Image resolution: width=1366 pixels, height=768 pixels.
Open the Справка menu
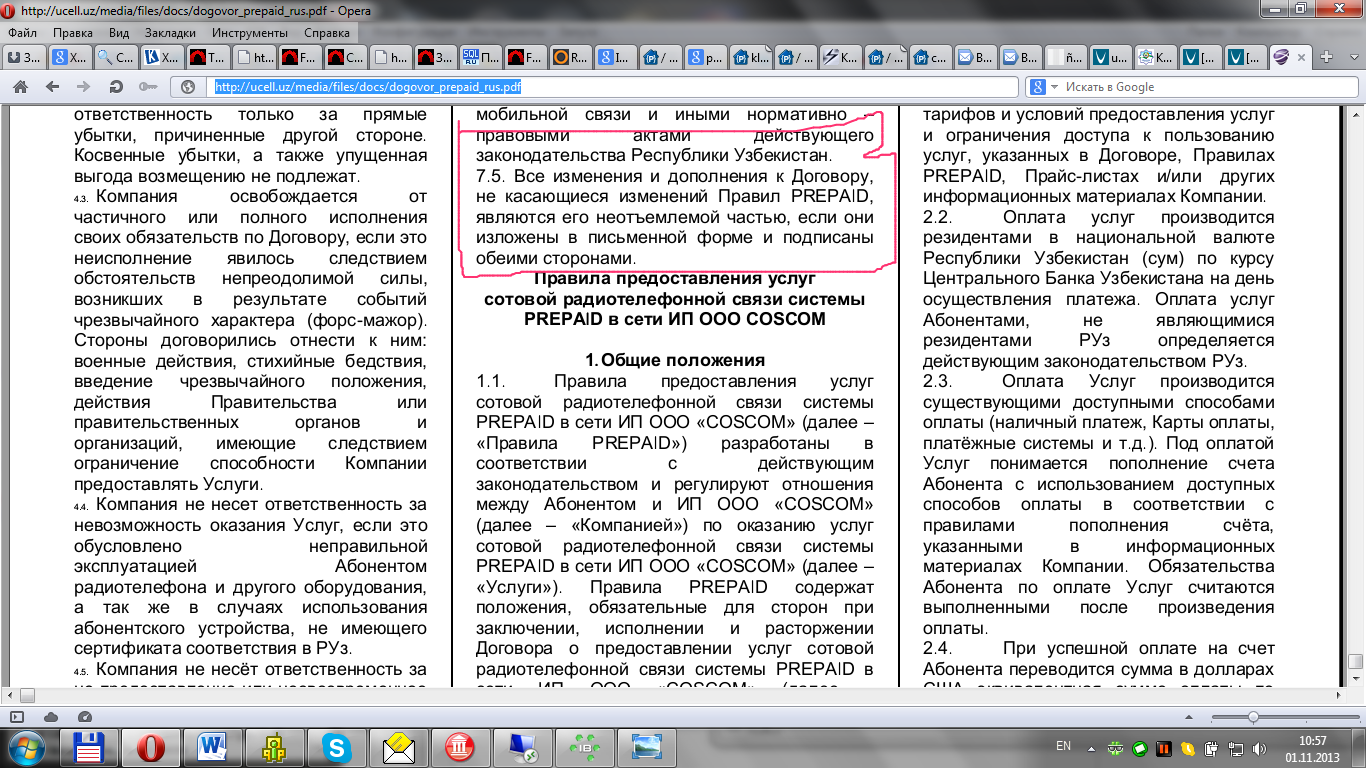pos(326,32)
